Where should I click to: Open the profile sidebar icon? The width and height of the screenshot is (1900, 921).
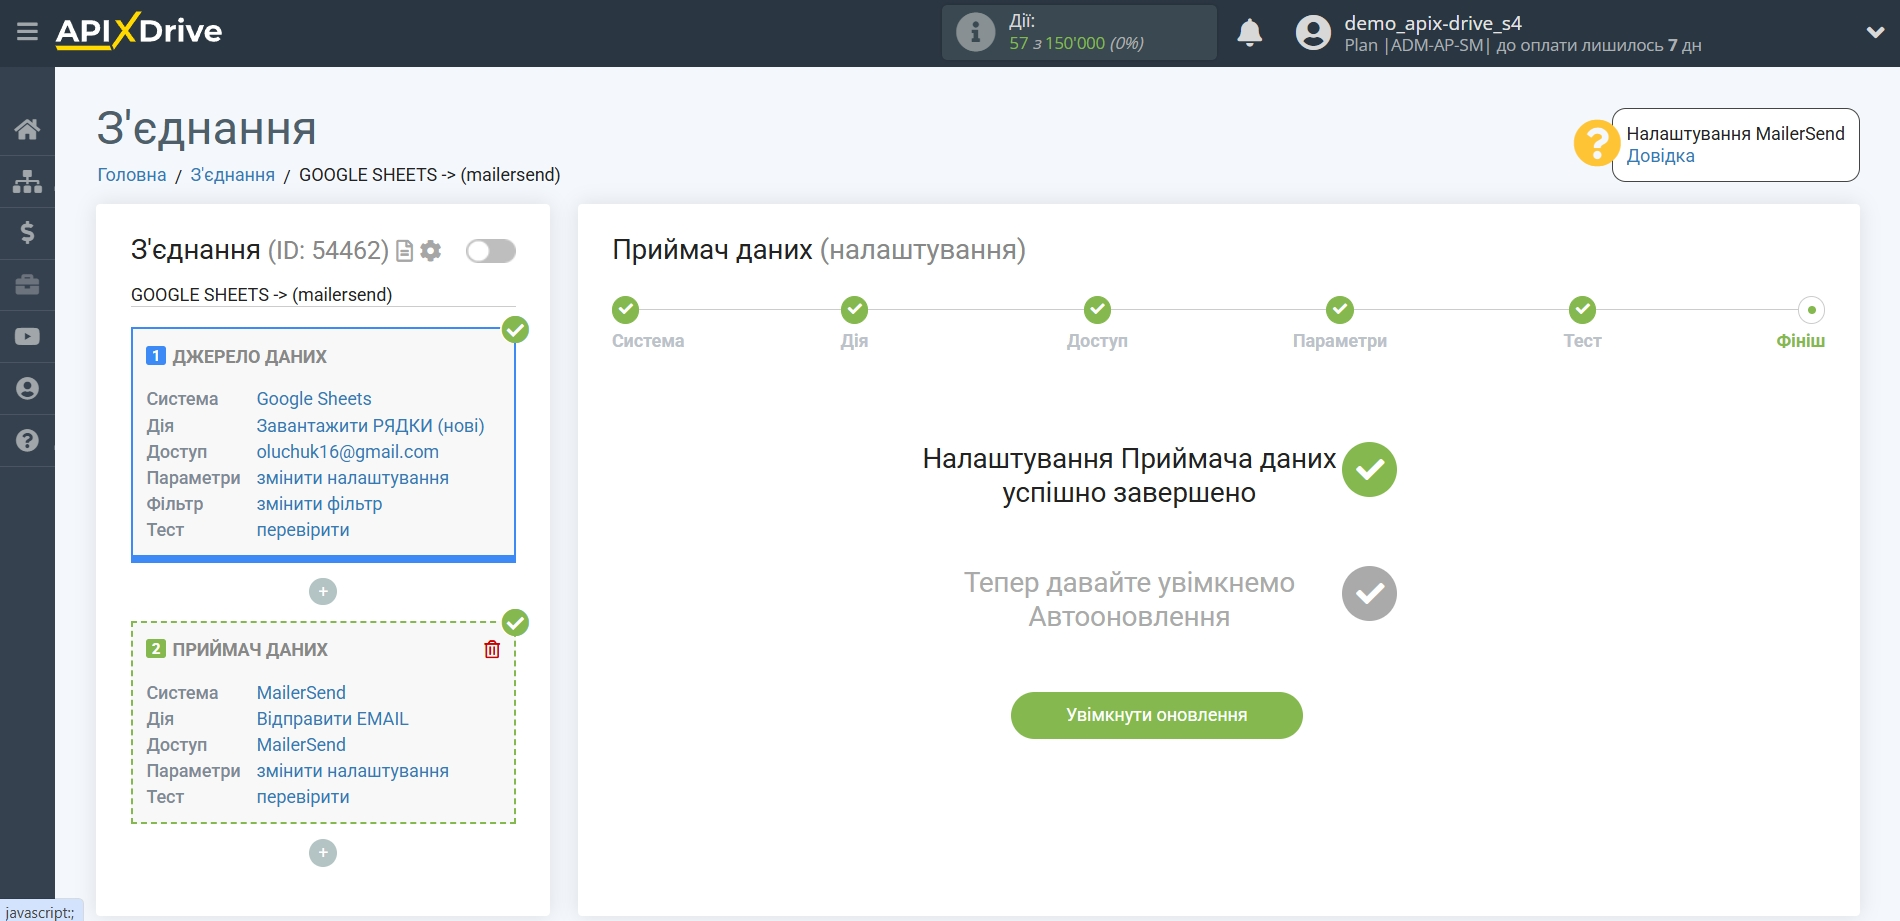pos(27,389)
